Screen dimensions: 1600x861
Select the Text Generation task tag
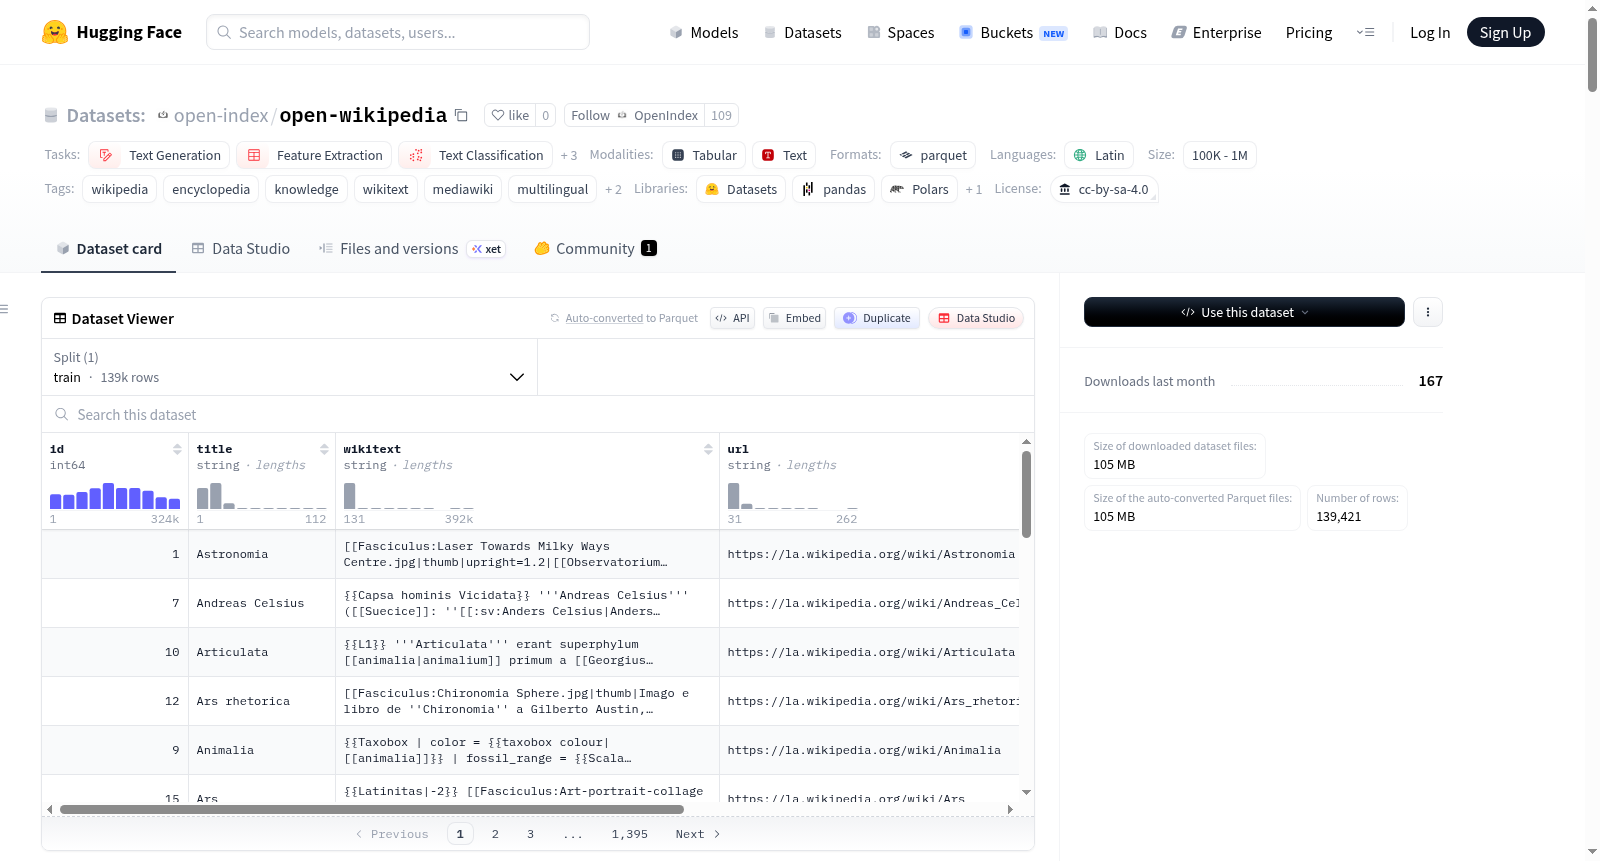pos(160,155)
